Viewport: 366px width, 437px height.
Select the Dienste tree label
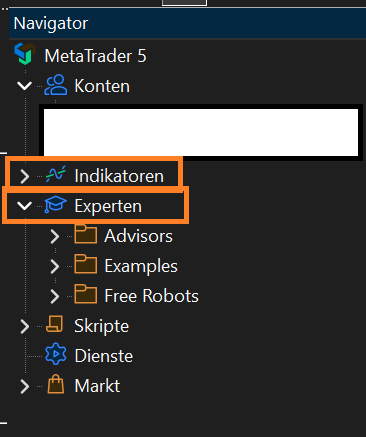pos(104,356)
